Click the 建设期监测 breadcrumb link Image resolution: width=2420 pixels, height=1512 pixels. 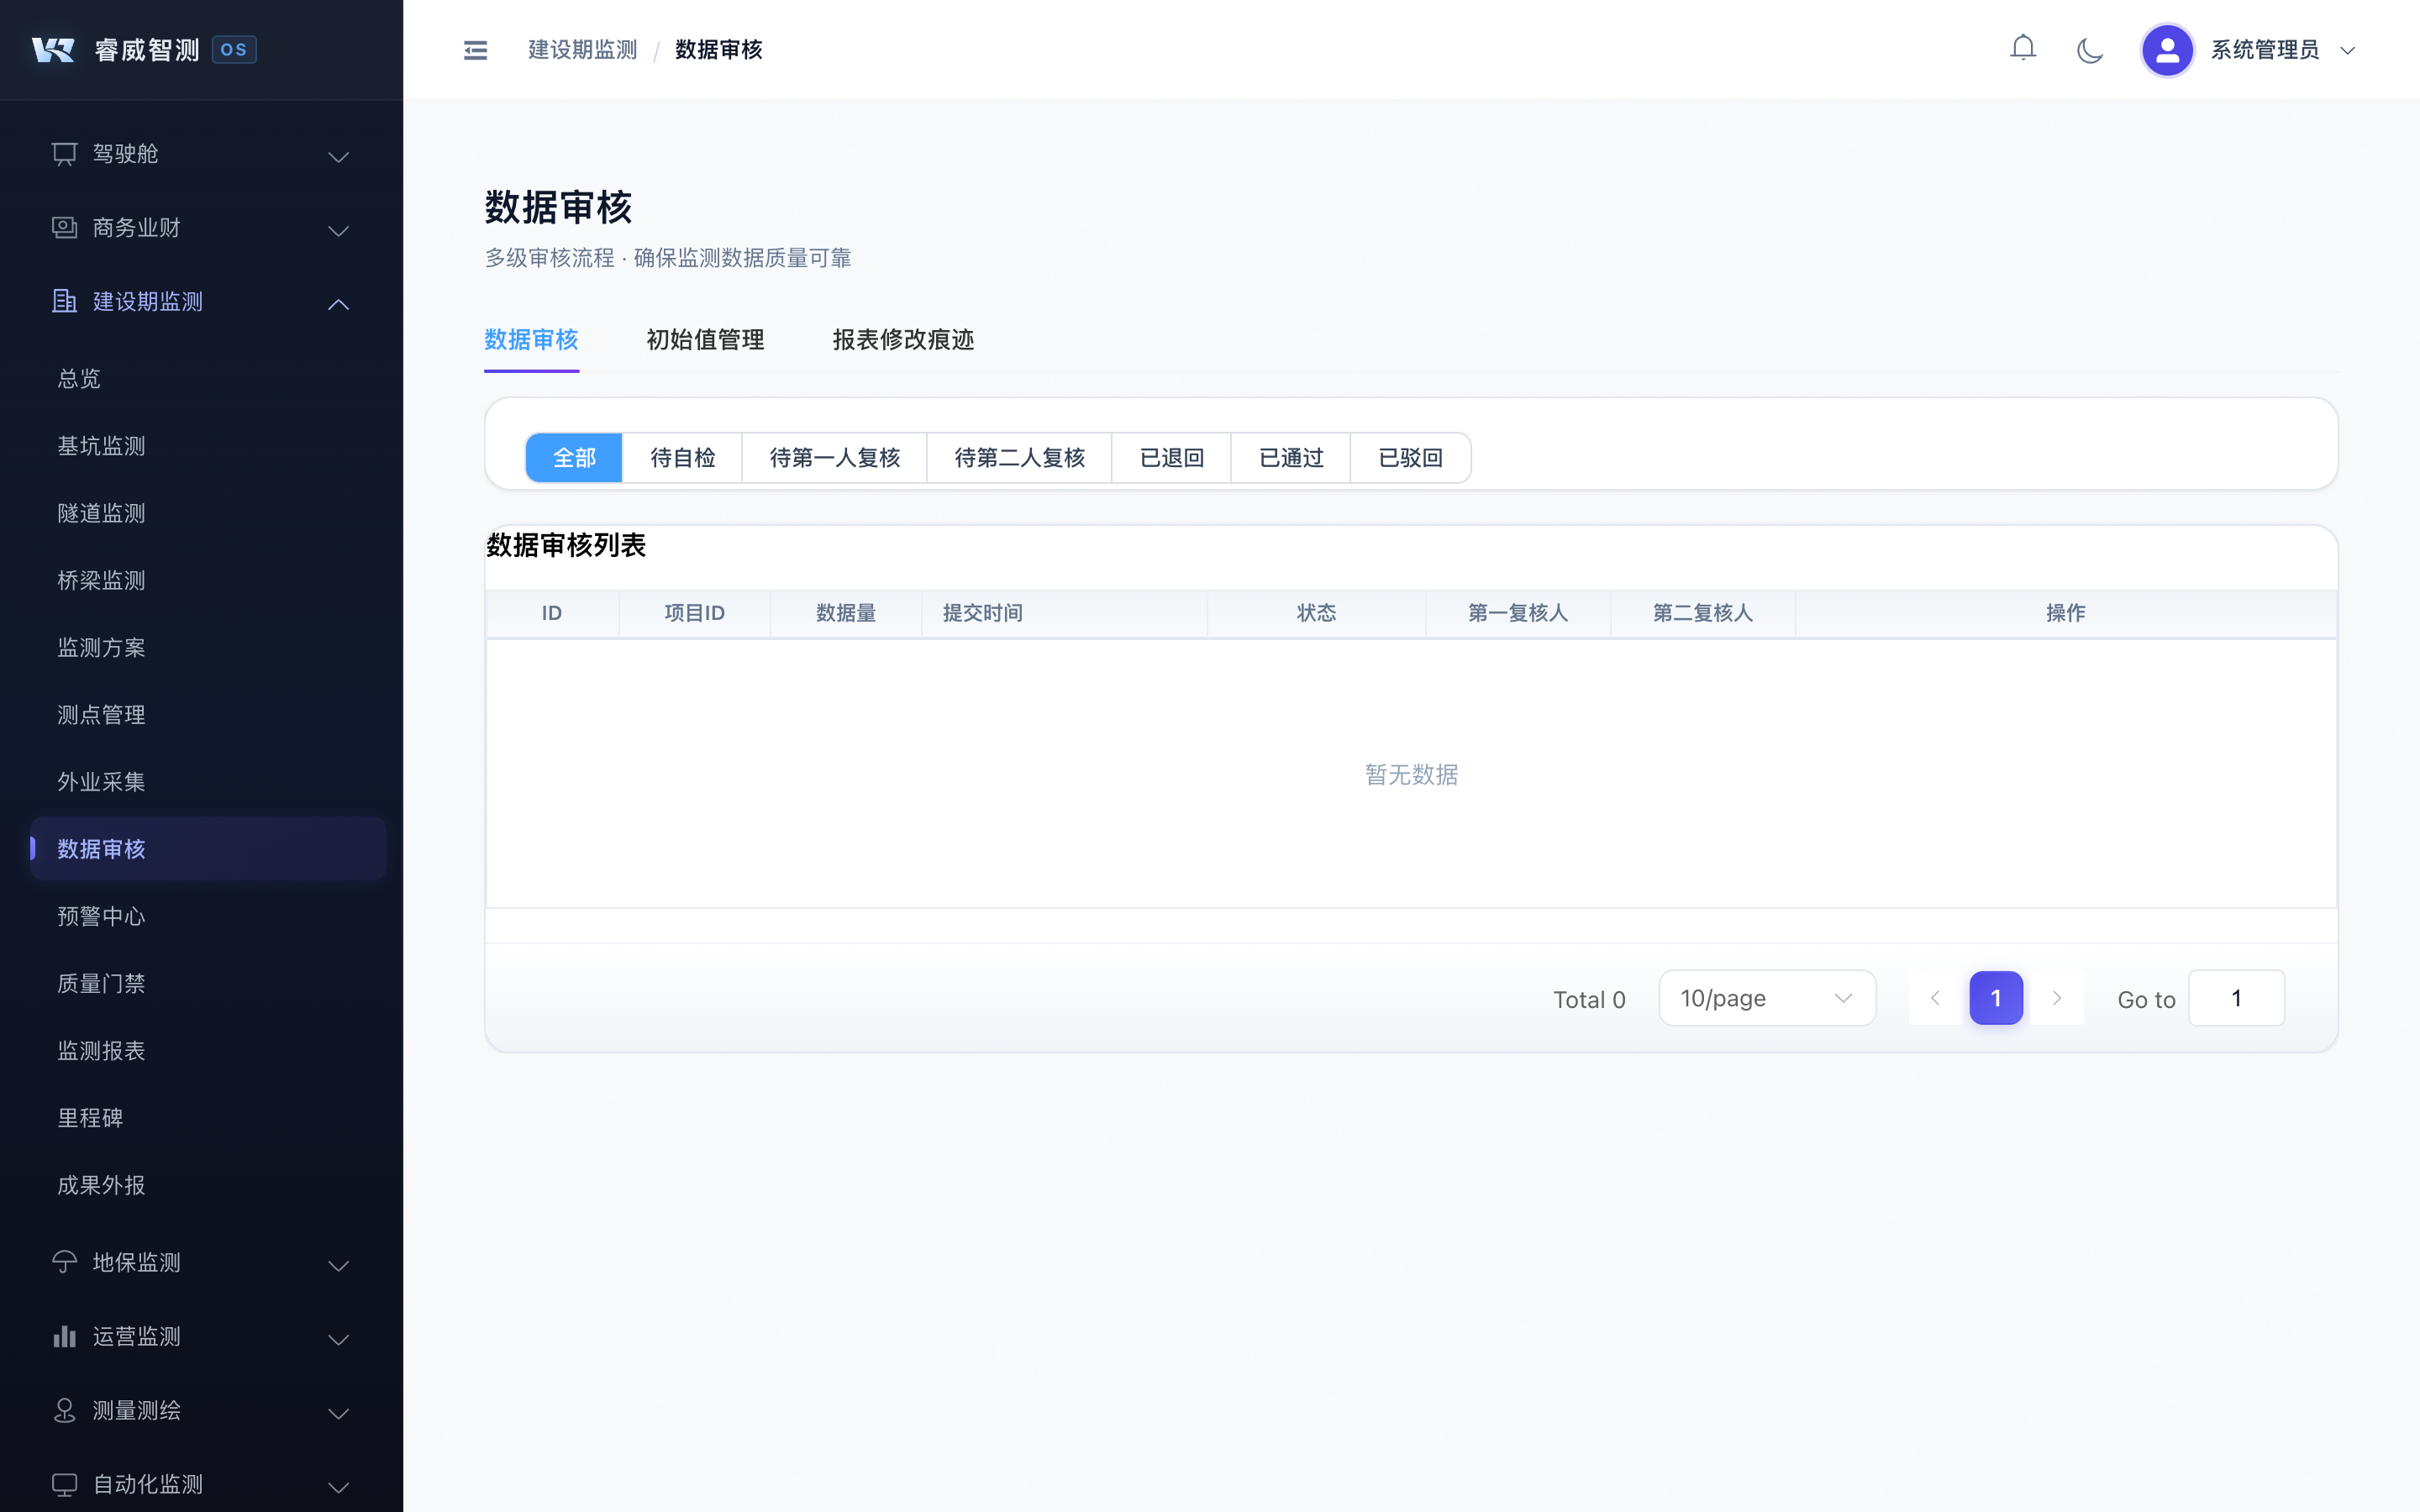pos(582,49)
